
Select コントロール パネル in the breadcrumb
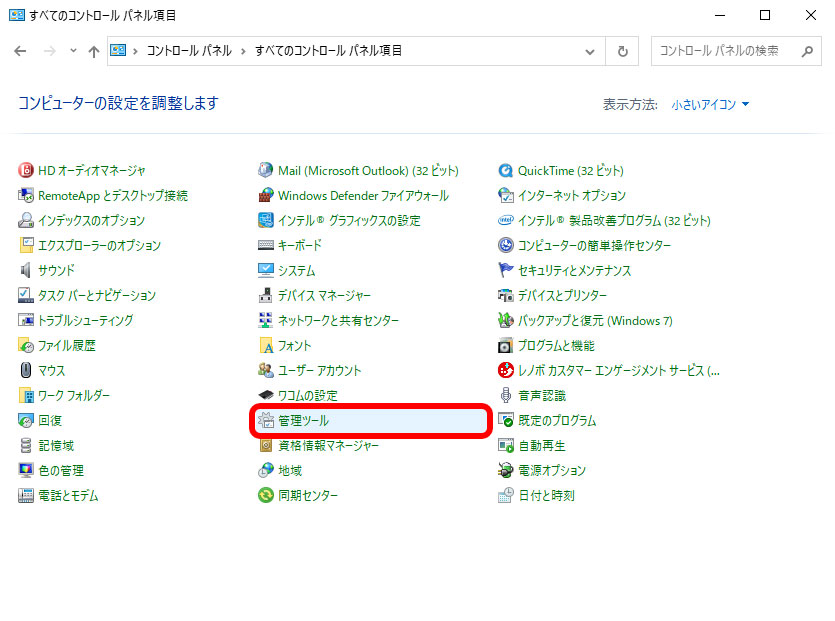coord(189,50)
